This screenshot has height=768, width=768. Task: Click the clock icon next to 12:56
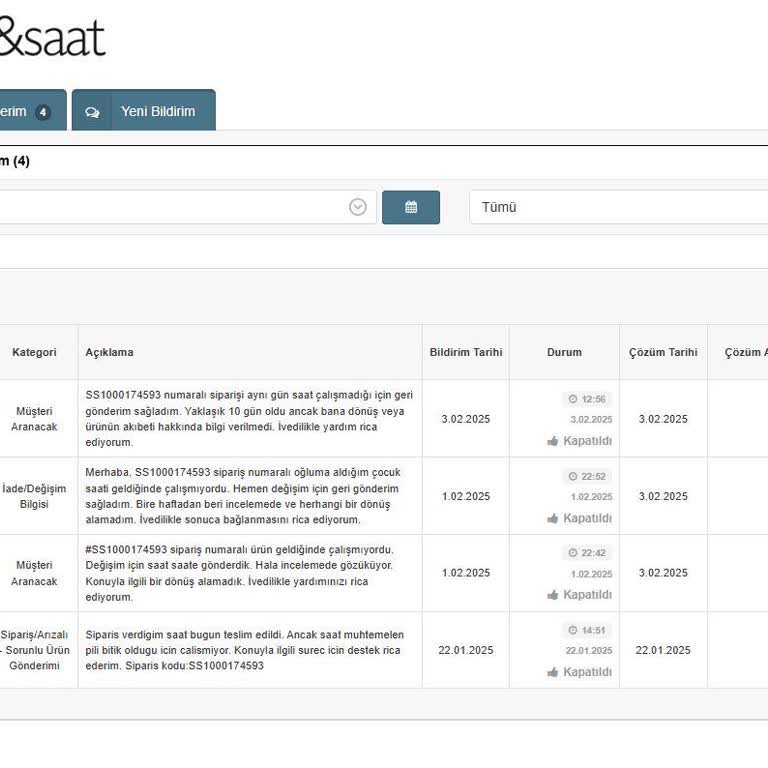[573, 399]
